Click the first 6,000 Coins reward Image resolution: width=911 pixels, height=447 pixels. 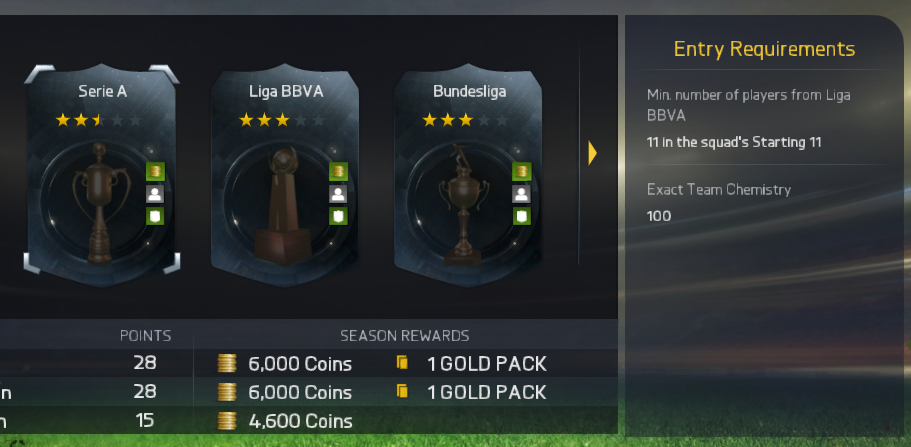tap(285, 364)
